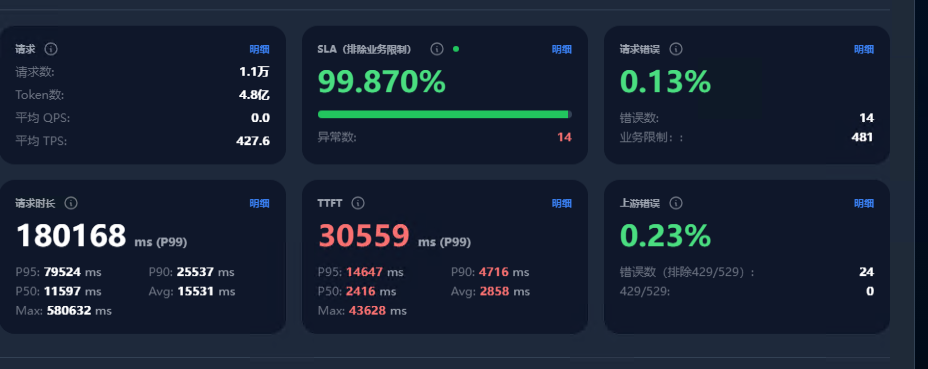Click the SLA（排除业务限制）card title
The height and width of the screenshot is (369, 928).
point(365,50)
